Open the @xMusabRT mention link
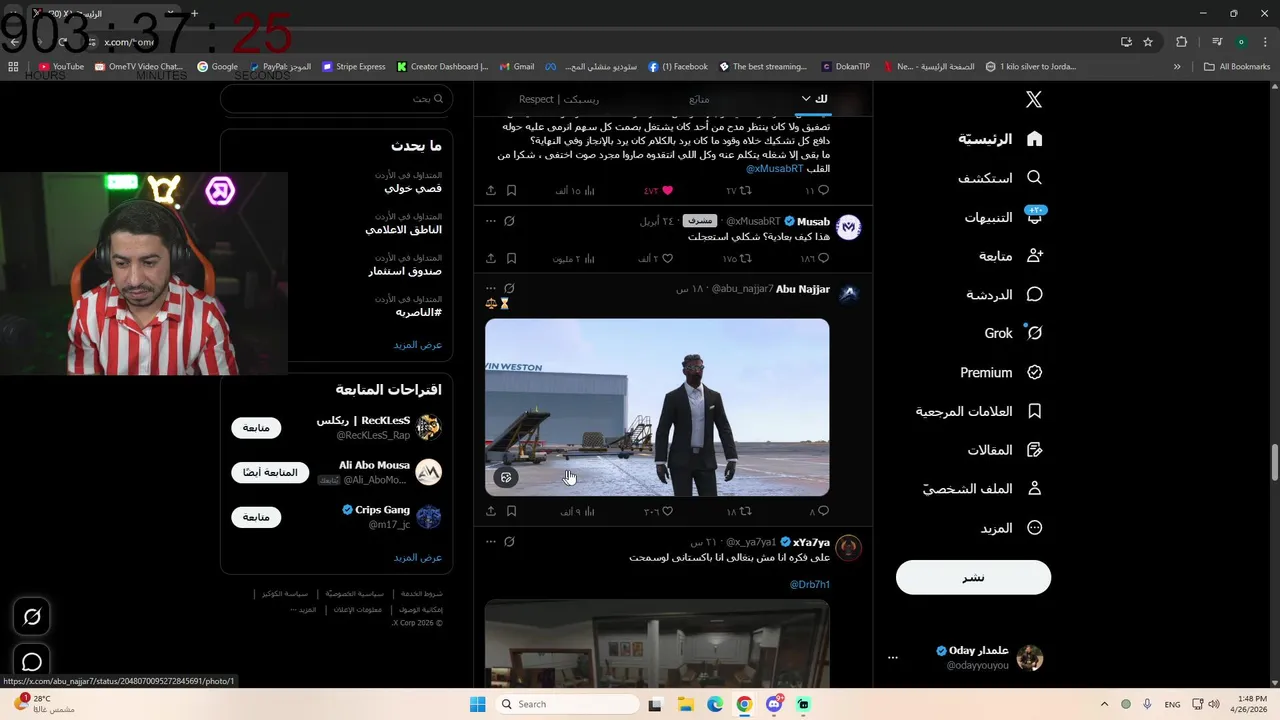Viewport: 1280px width, 720px height. pos(775,169)
